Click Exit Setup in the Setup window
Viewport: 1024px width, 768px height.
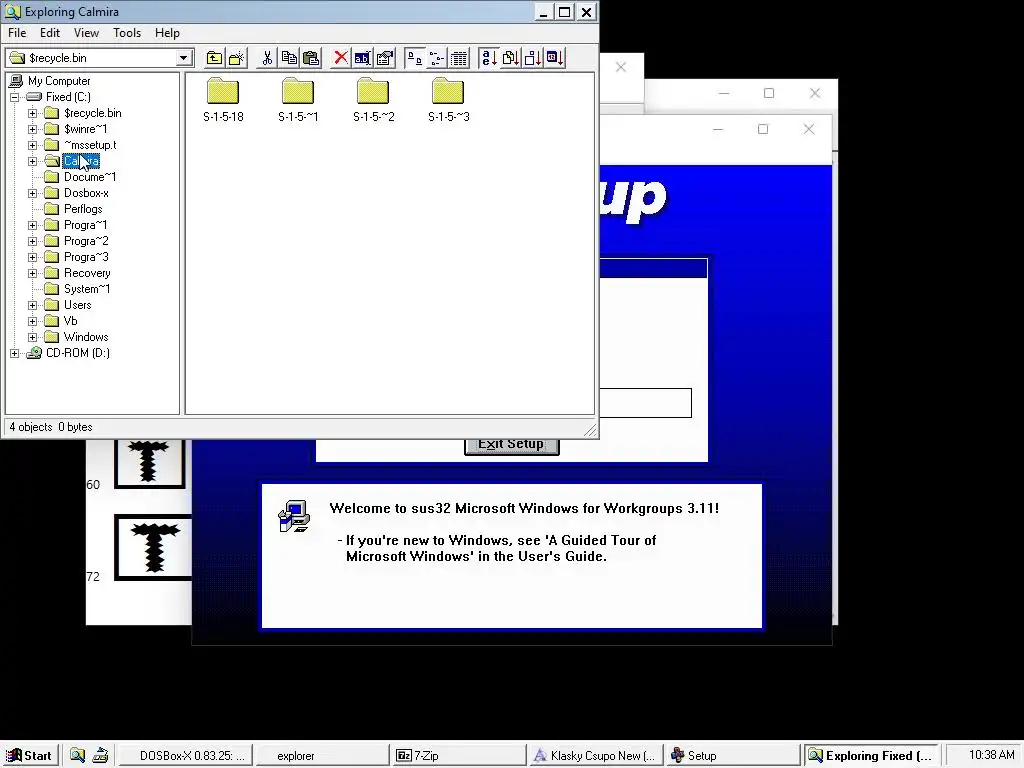click(511, 445)
